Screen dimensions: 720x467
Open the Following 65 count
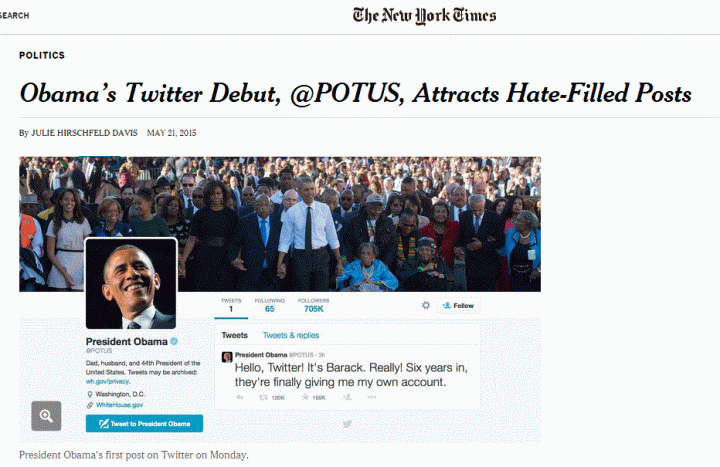[x=270, y=305]
